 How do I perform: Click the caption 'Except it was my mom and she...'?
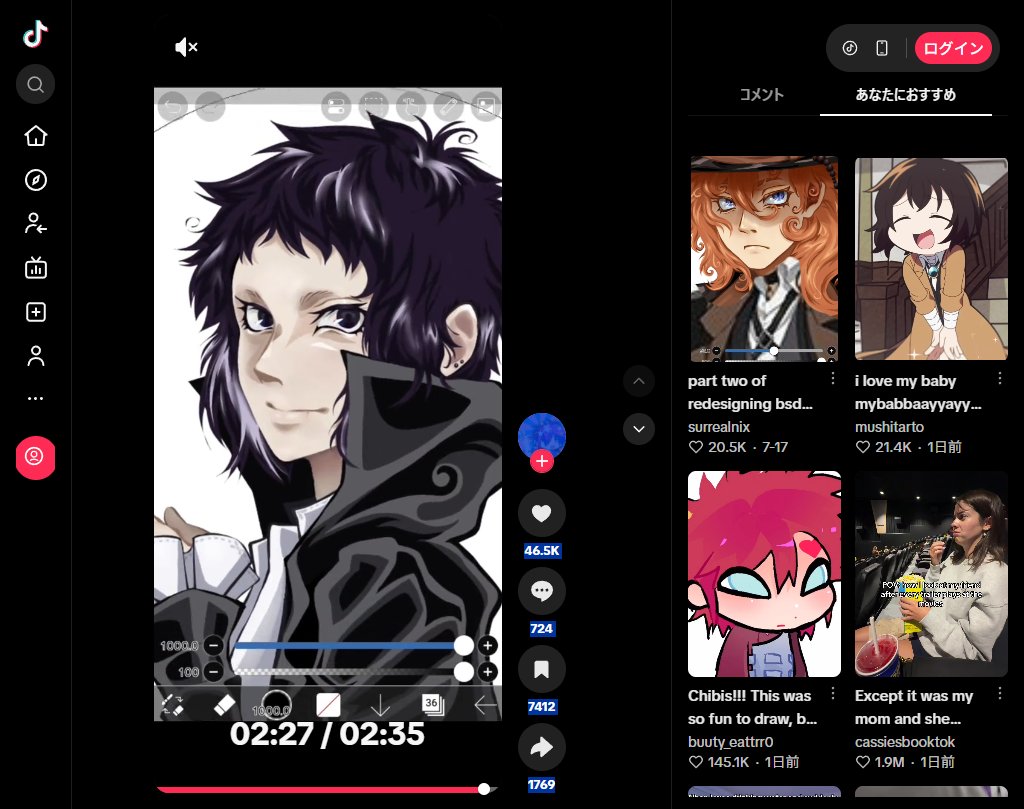coord(914,708)
